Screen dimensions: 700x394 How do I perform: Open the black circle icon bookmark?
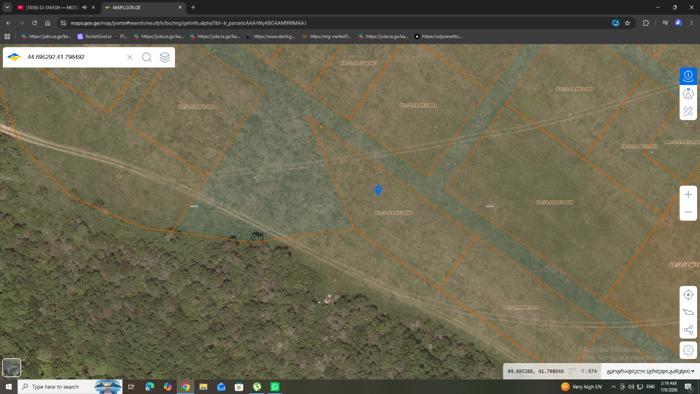438,37
